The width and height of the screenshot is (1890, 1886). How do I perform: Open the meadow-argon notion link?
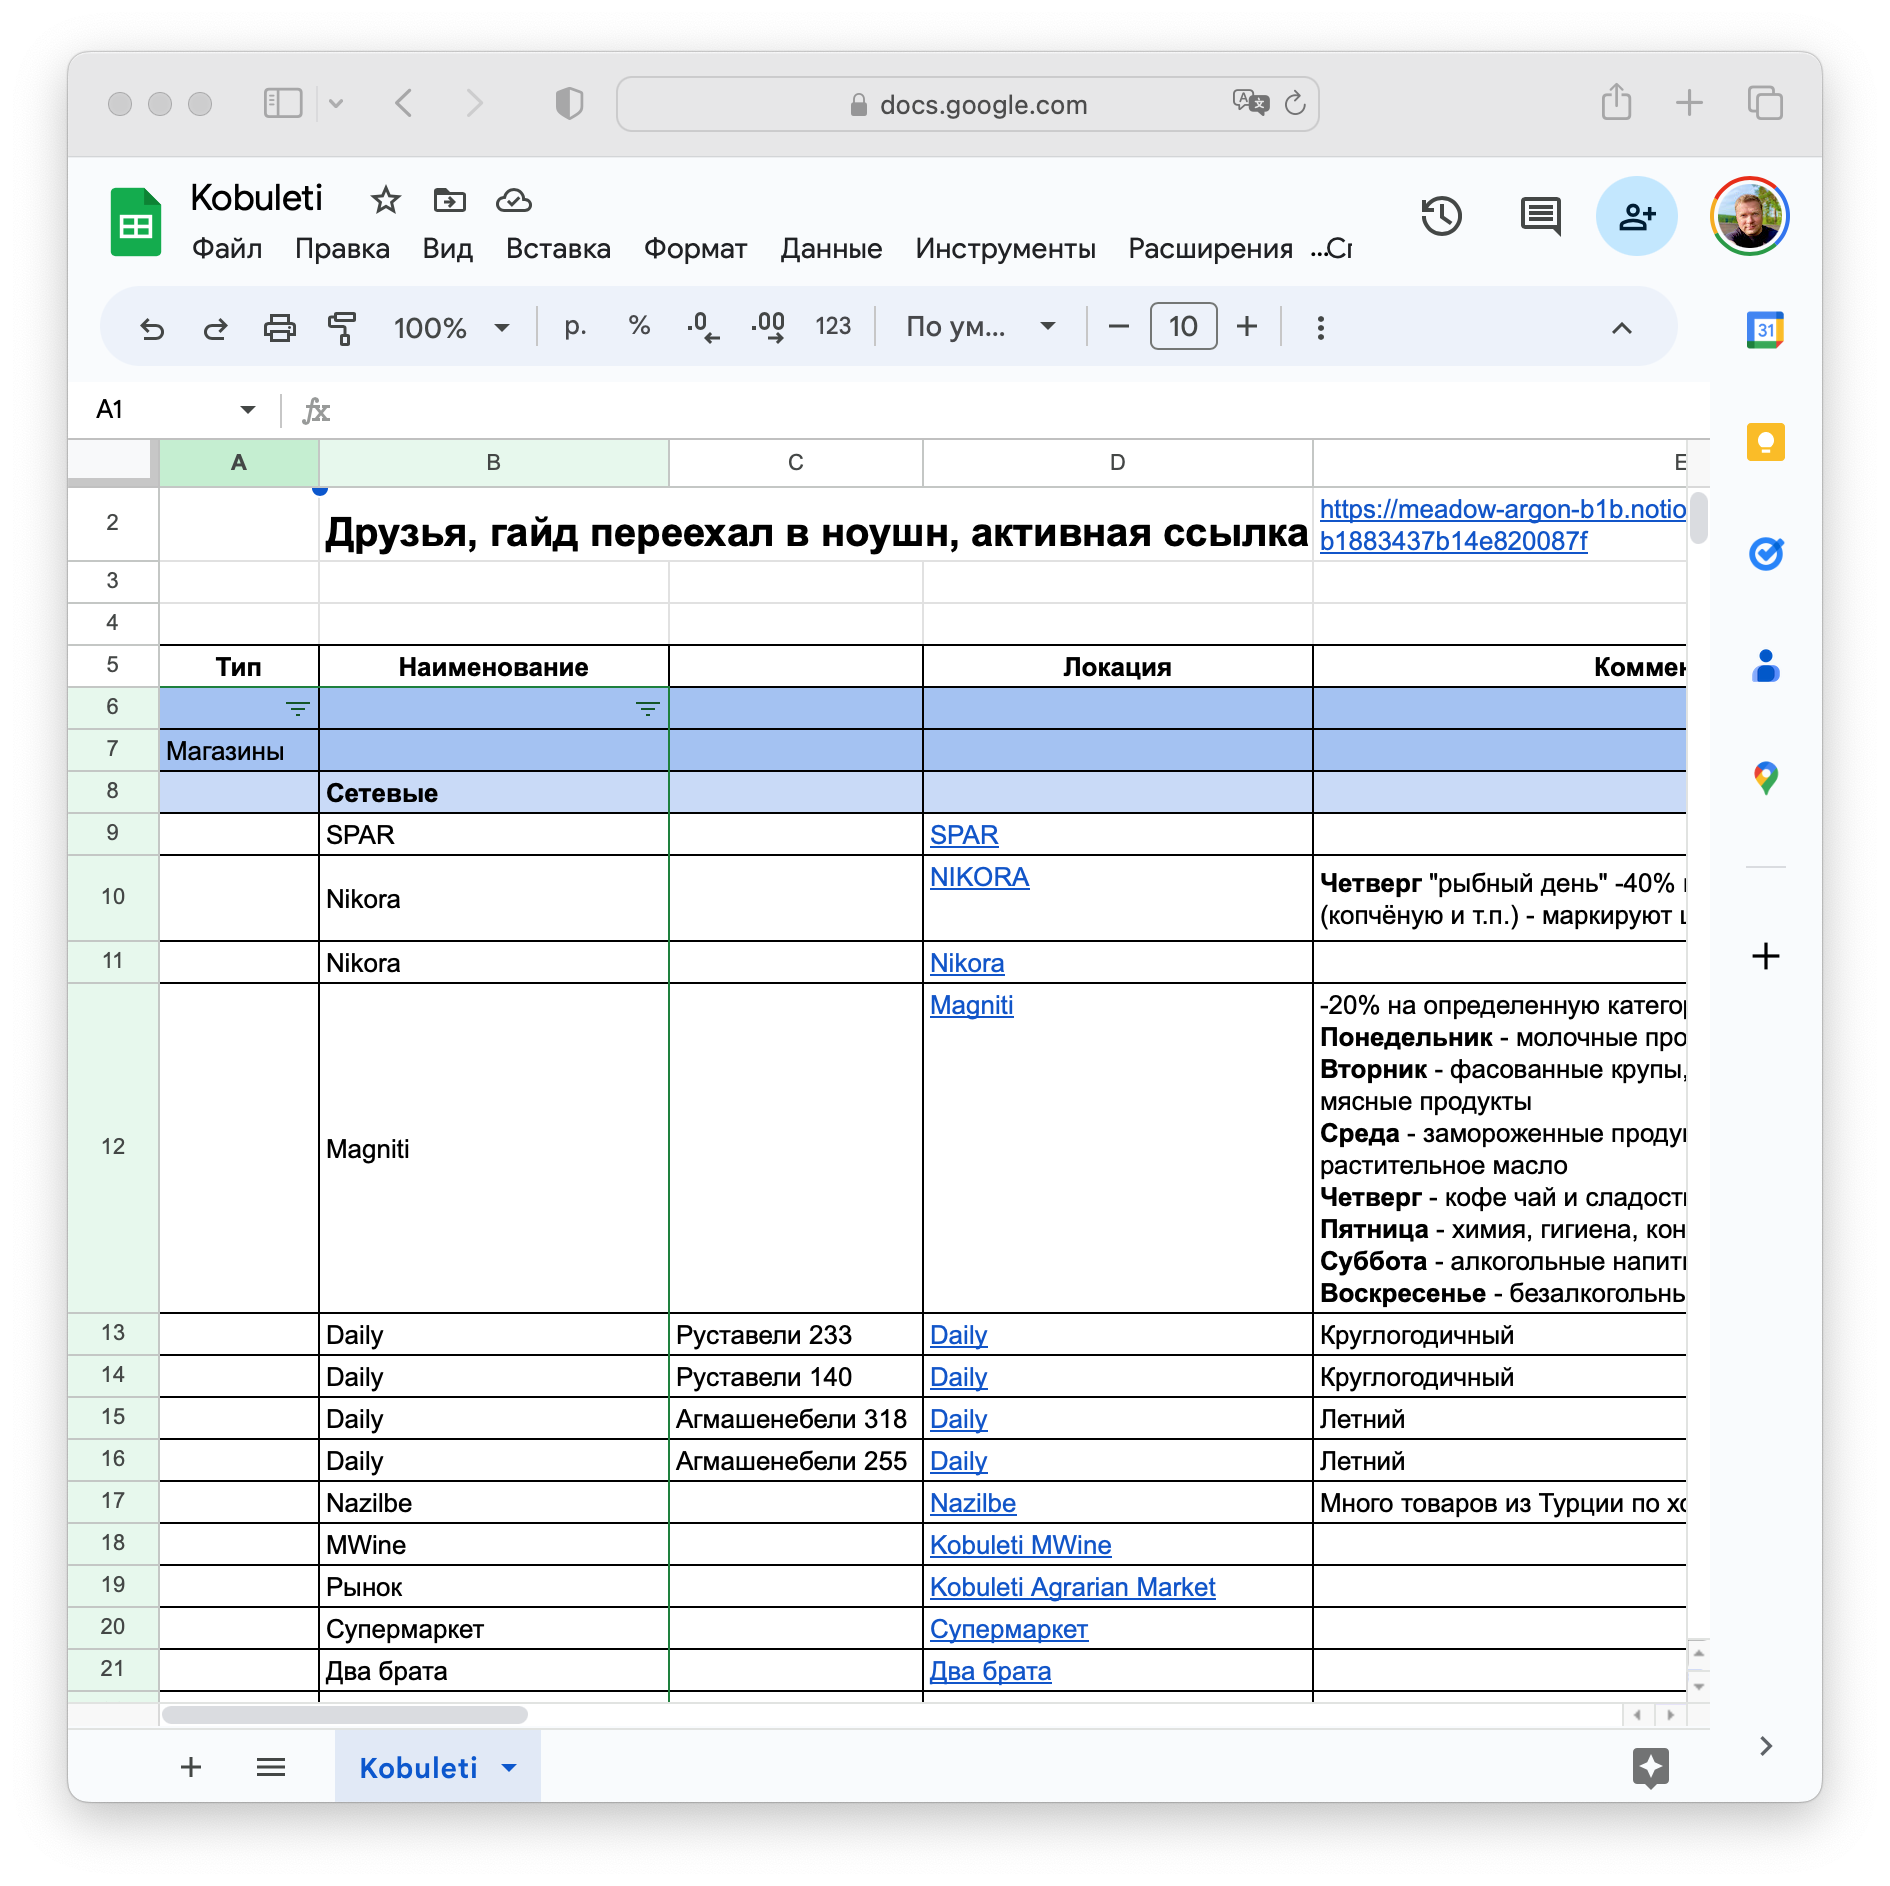[x=1502, y=524]
